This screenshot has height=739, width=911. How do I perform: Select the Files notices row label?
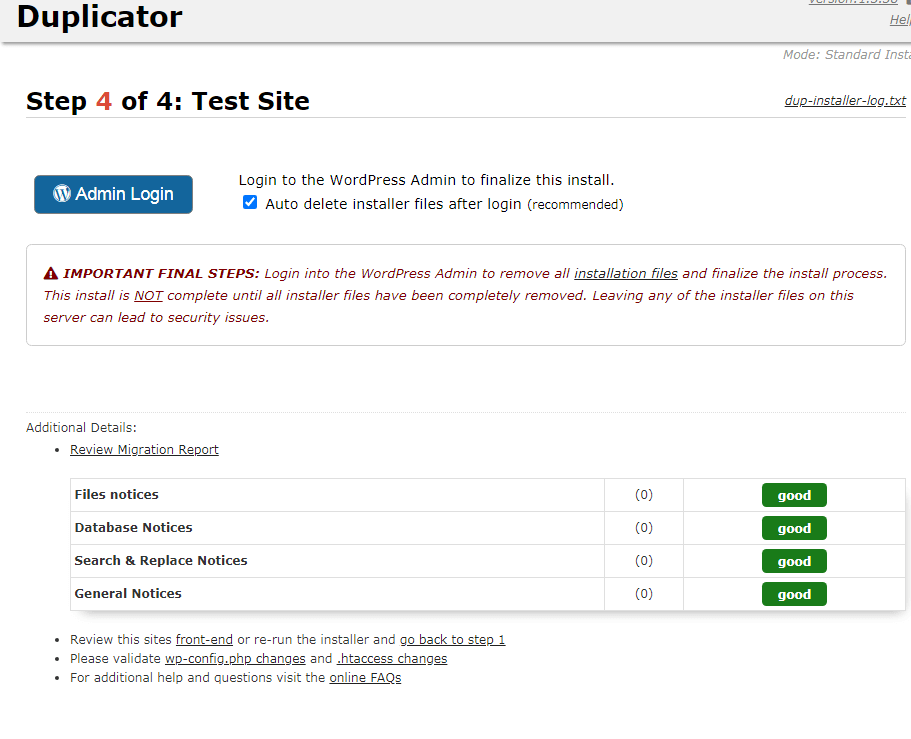116,494
